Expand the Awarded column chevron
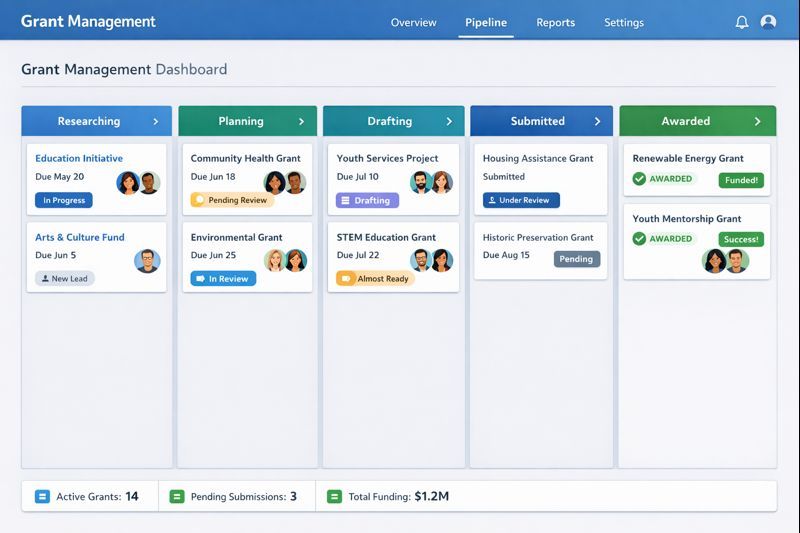 758,121
